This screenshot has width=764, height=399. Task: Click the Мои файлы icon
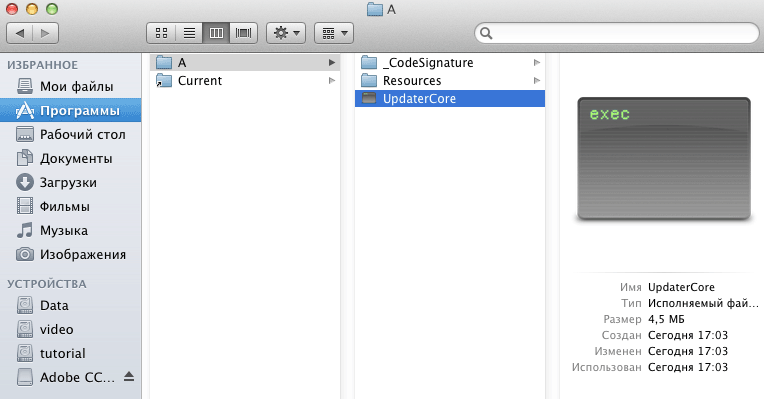[25, 86]
